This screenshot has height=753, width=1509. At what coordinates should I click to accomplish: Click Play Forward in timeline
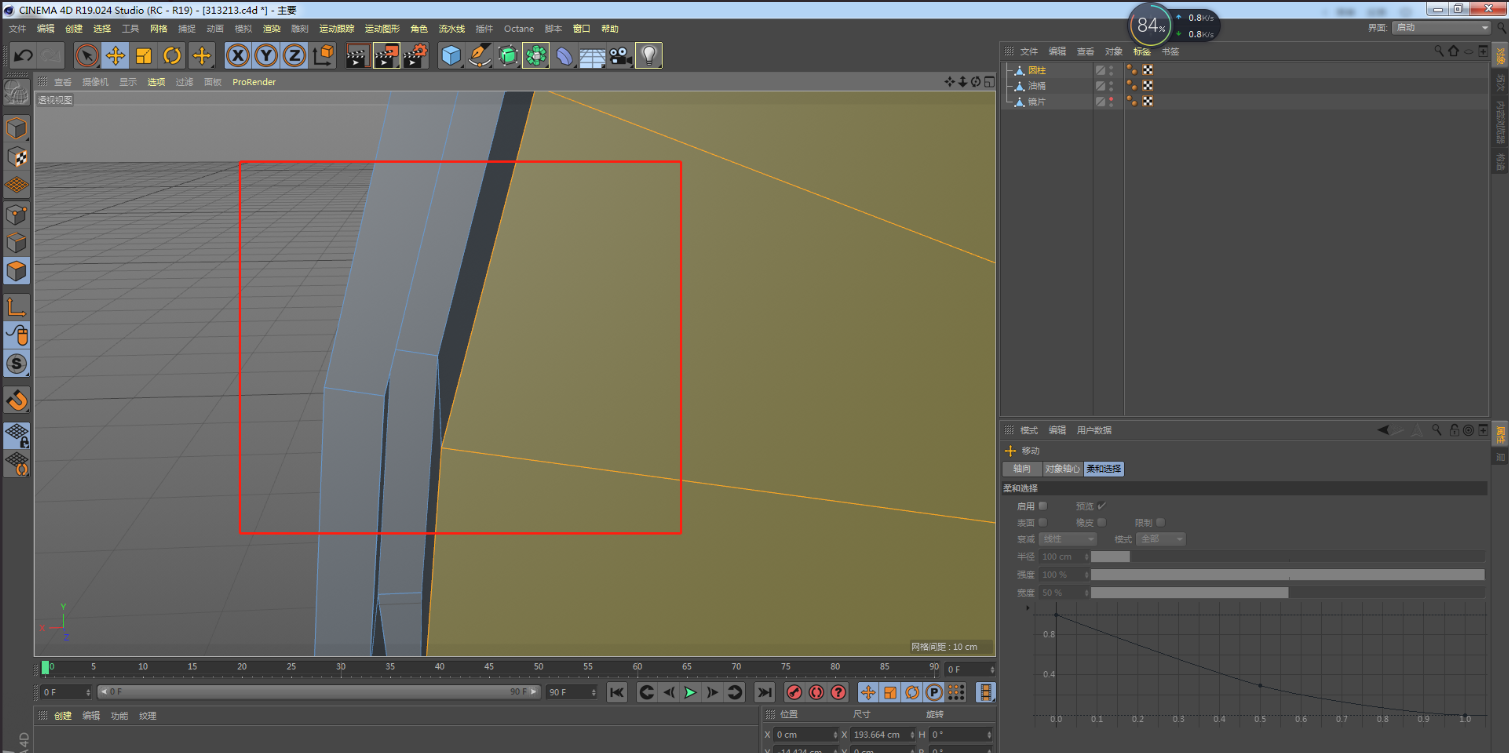690,692
